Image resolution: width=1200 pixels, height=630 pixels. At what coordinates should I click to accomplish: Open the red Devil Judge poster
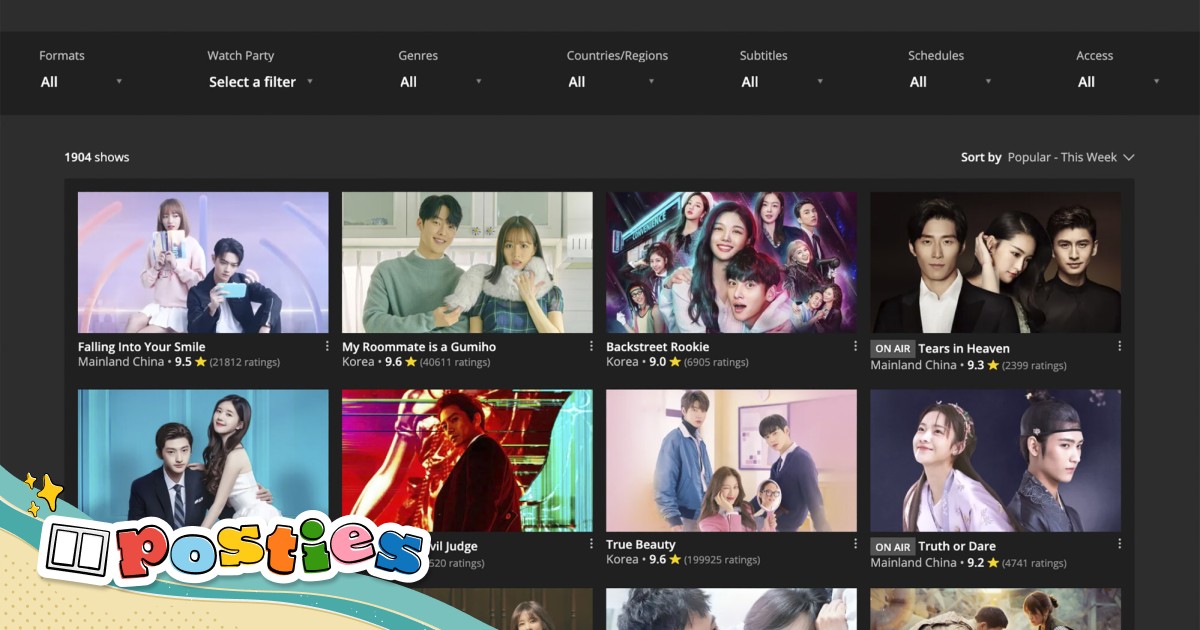click(467, 460)
